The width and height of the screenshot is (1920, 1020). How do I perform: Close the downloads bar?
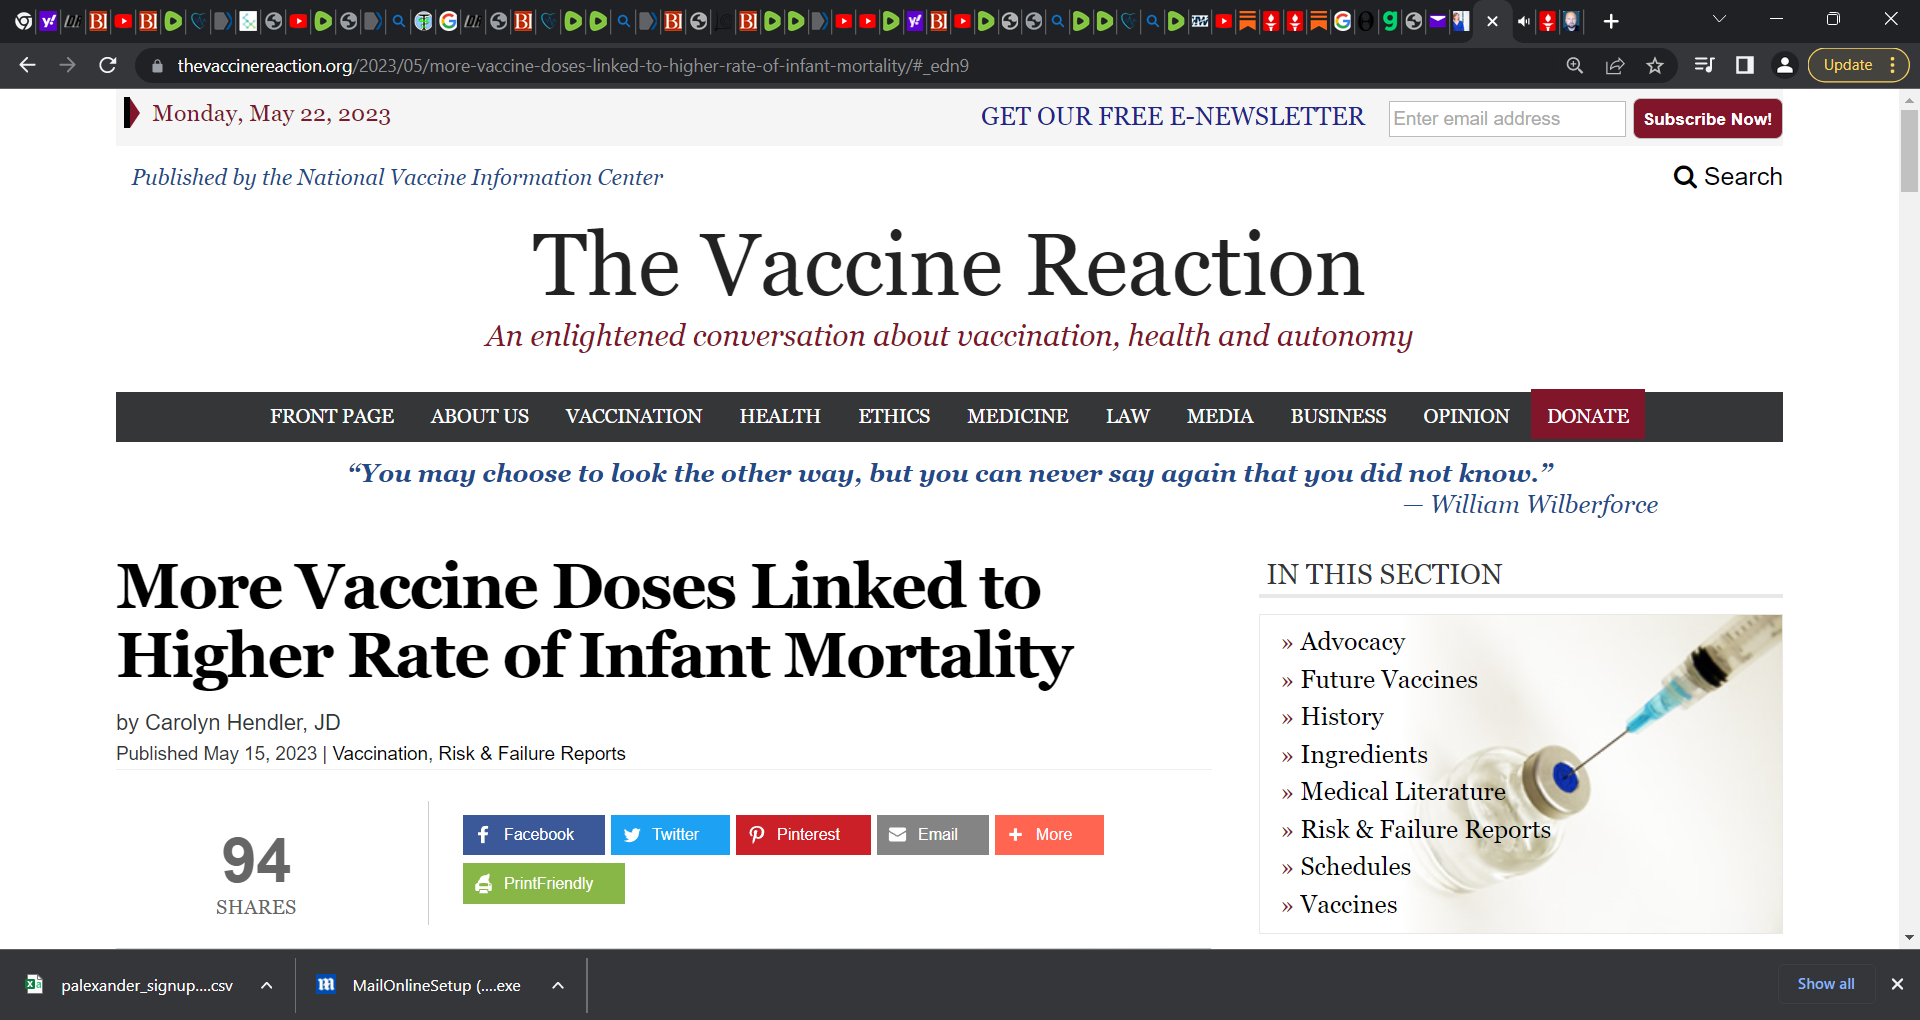point(1897,984)
